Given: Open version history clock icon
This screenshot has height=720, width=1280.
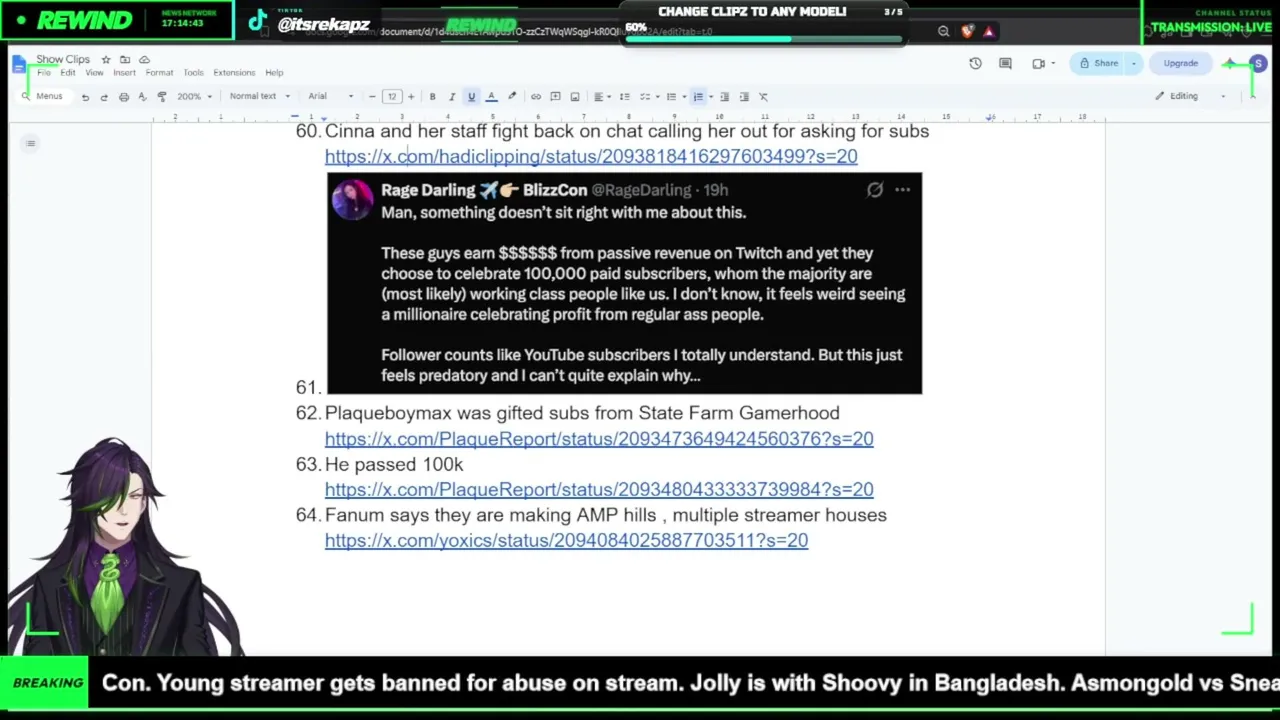Looking at the screenshot, I should (975, 64).
